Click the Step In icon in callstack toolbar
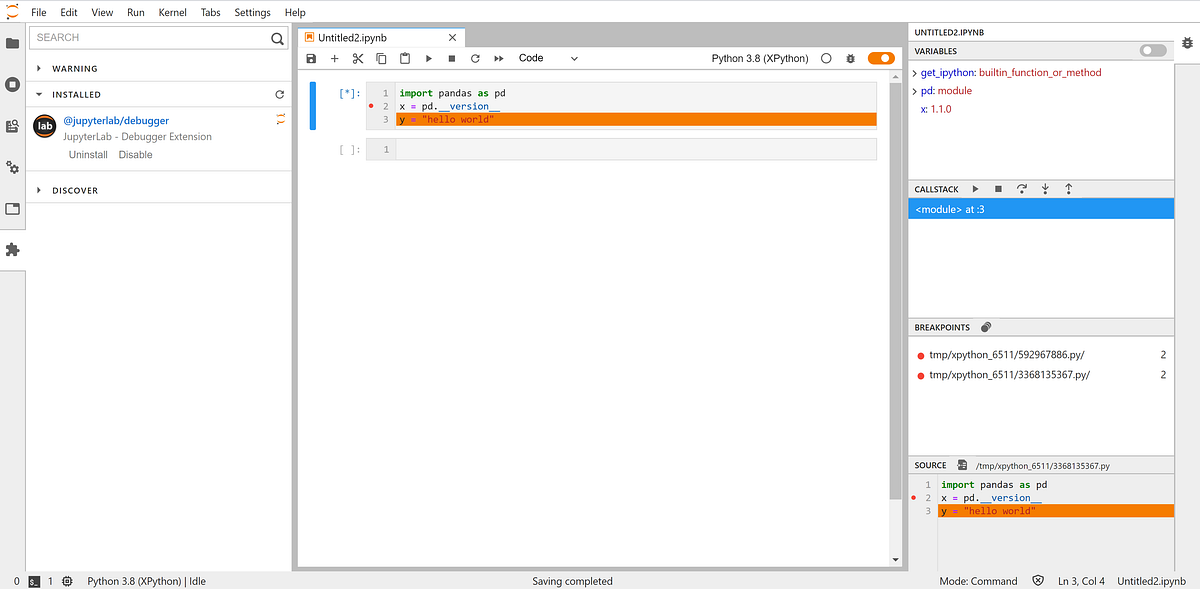This screenshot has height=589, width=1200. 1045,189
